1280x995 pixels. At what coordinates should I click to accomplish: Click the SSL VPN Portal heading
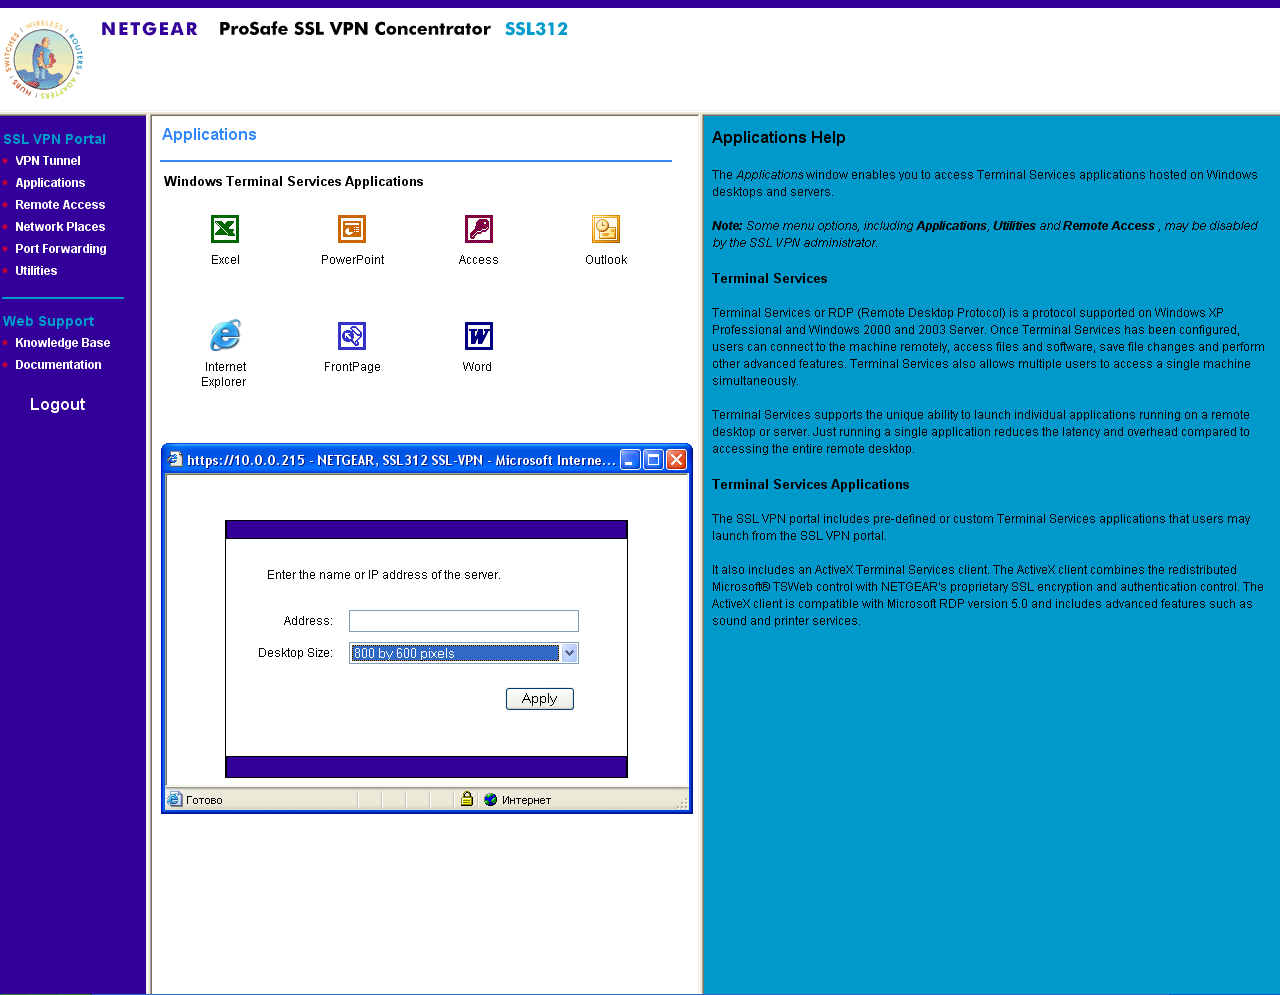pyautogui.click(x=54, y=139)
